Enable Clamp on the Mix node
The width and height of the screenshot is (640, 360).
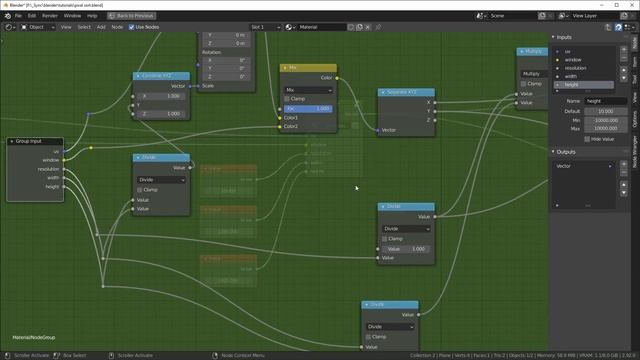click(287, 99)
